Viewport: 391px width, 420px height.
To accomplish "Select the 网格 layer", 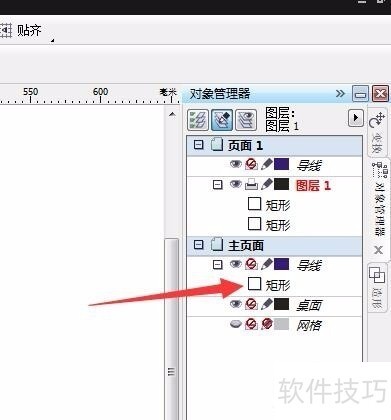I will click(309, 325).
